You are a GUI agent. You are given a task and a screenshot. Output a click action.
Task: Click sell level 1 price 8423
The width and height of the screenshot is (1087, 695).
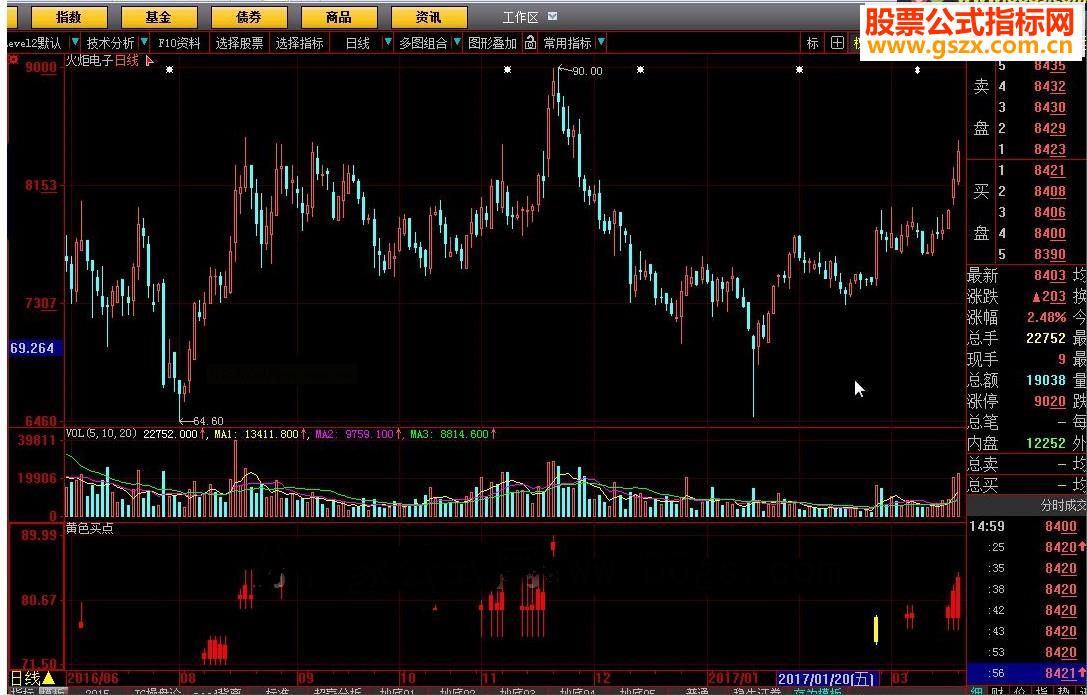pos(1050,149)
